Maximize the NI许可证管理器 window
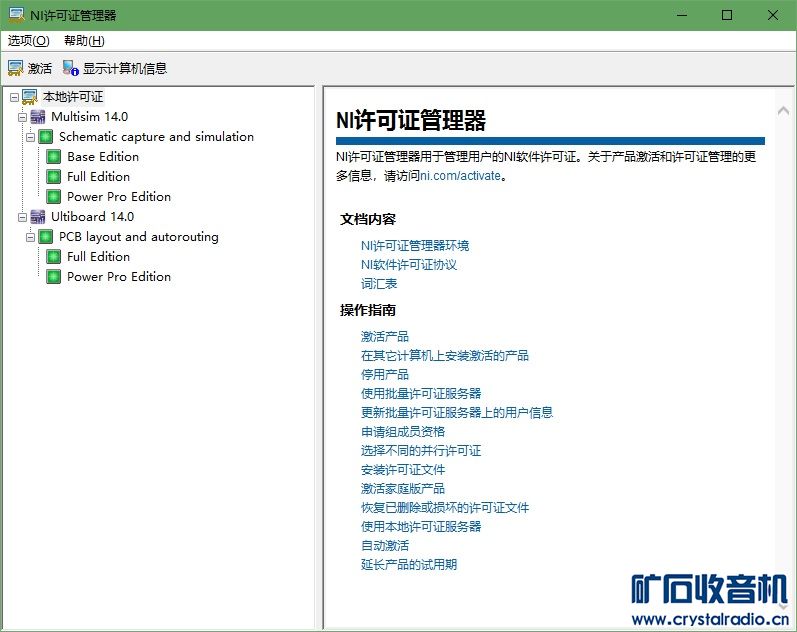 [727, 15]
